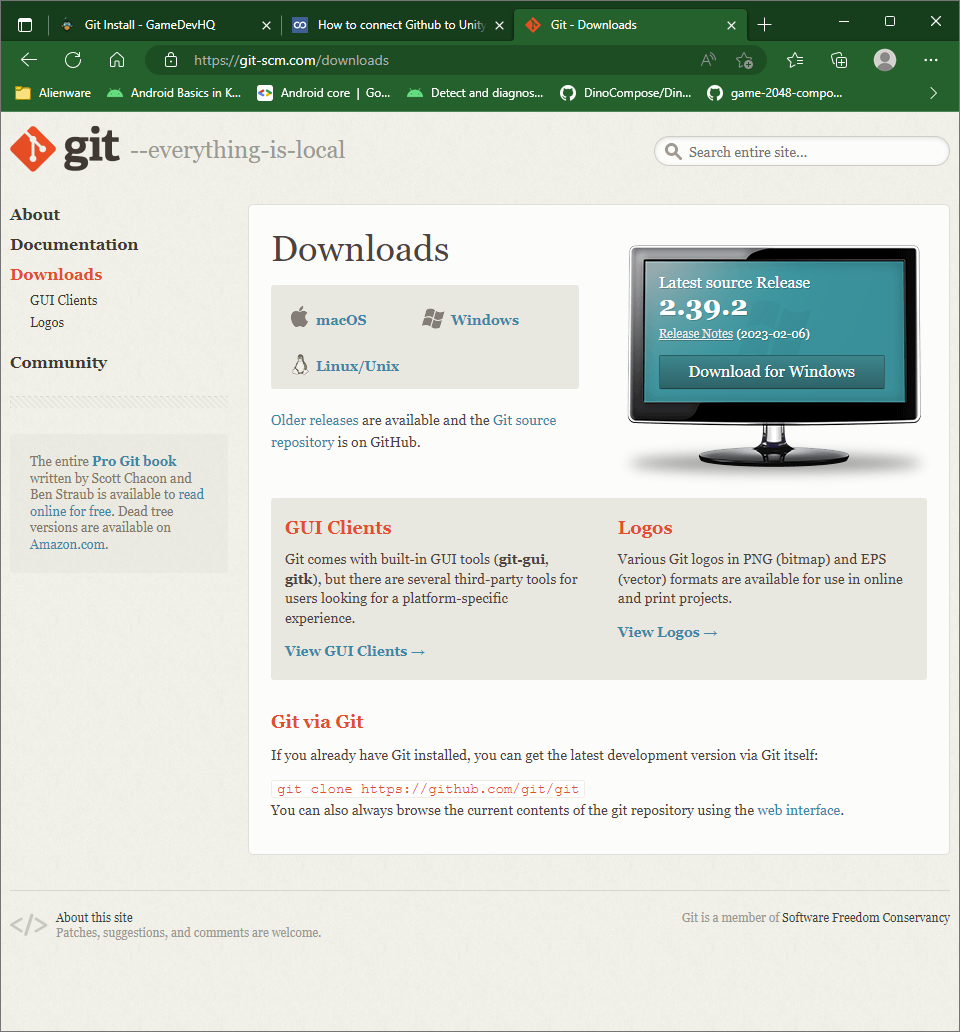Click the browser back arrow
The image size is (960, 1032).
click(28, 60)
